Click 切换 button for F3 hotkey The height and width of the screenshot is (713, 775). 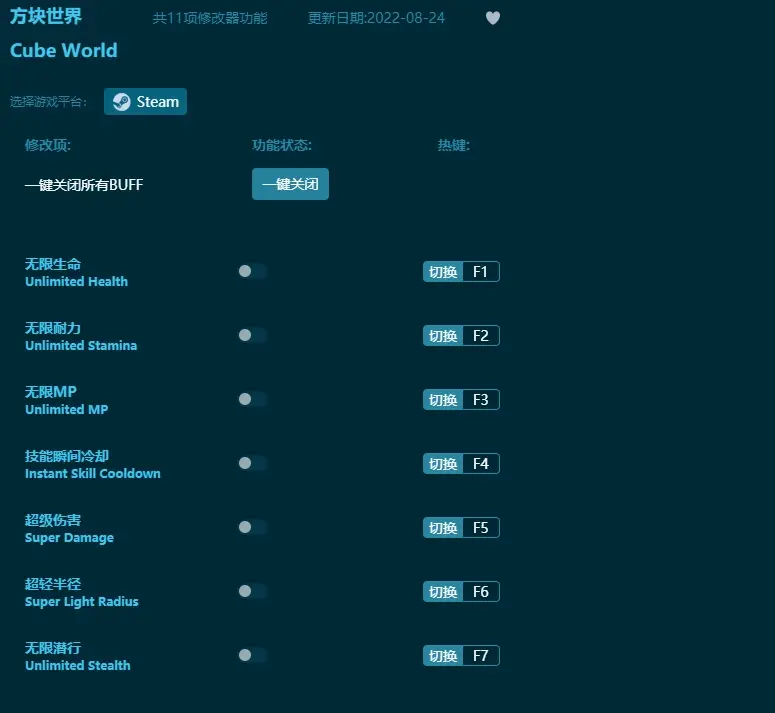click(x=443, y=399)
